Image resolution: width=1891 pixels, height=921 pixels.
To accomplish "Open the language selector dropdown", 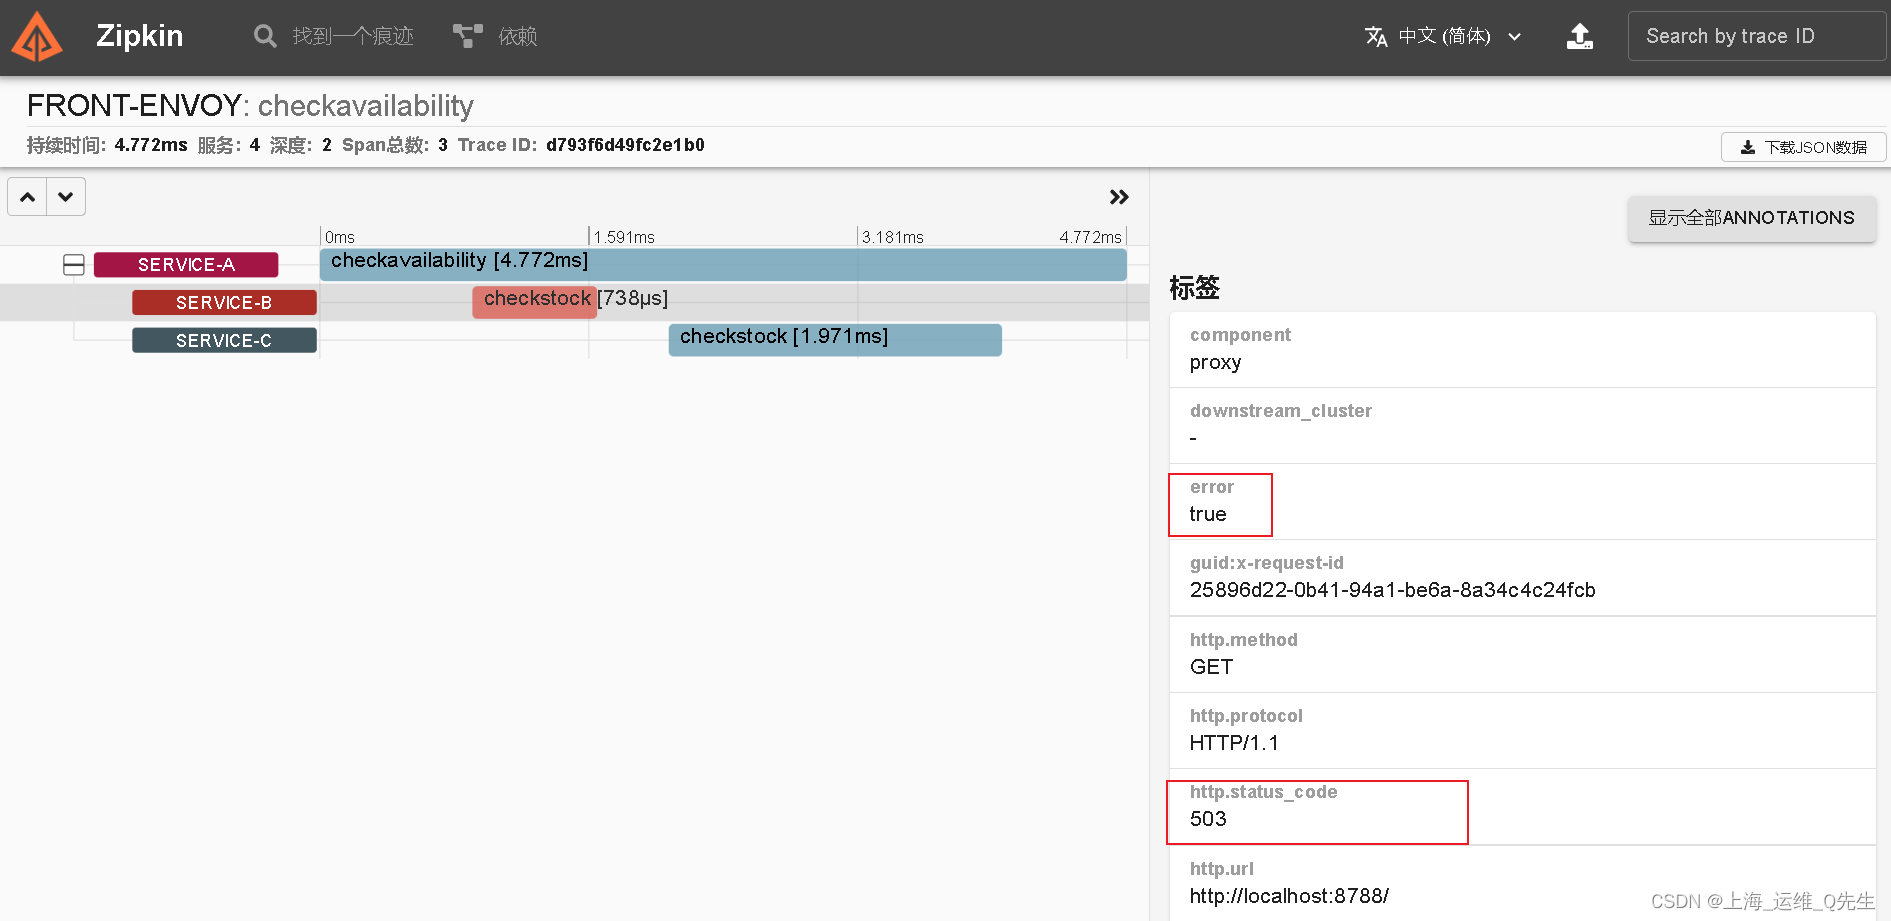I will point(1444,36).
